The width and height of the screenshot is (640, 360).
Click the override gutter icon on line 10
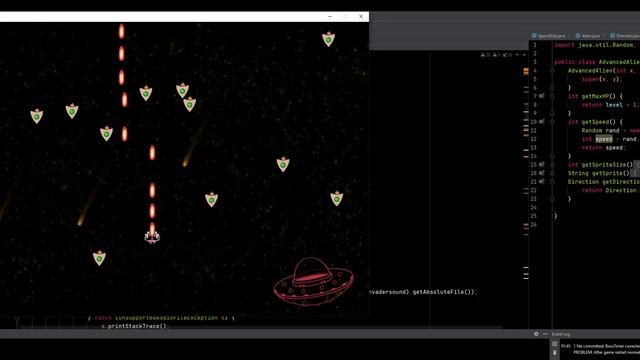point(542,122)
